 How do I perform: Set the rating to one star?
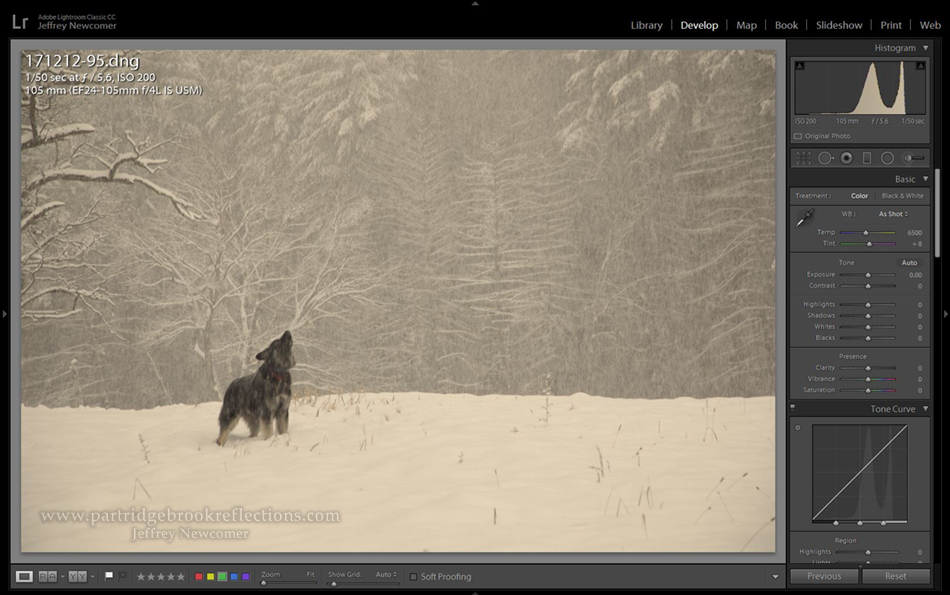point(141,577)
